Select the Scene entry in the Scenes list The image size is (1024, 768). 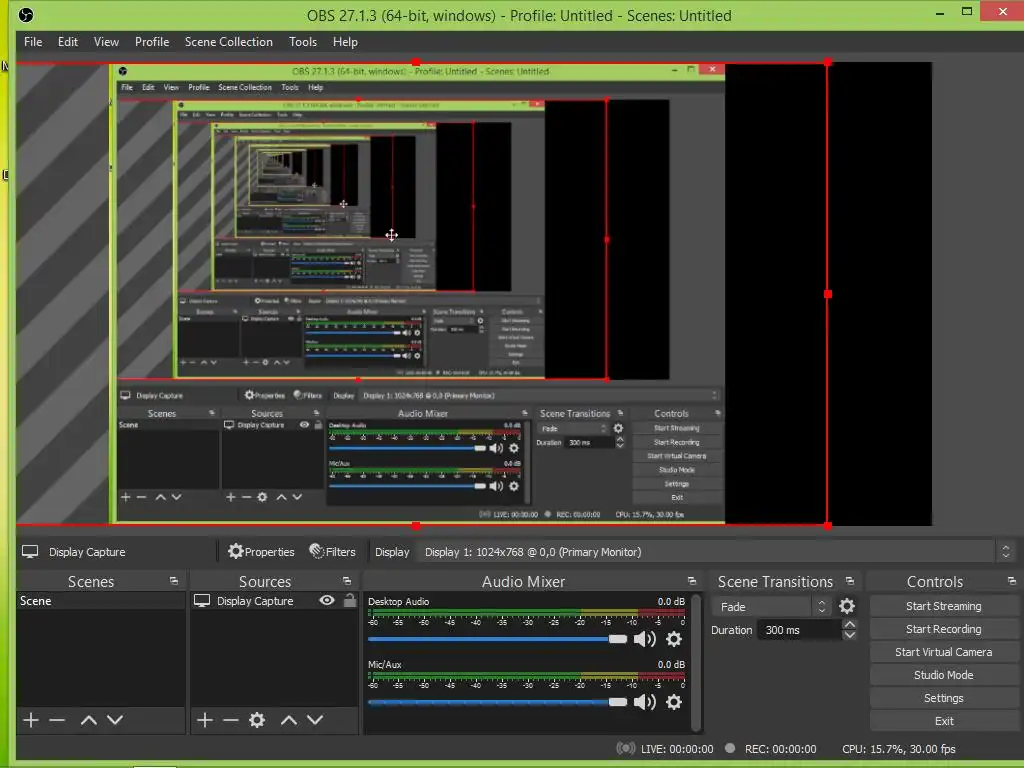tap(101, 601)
